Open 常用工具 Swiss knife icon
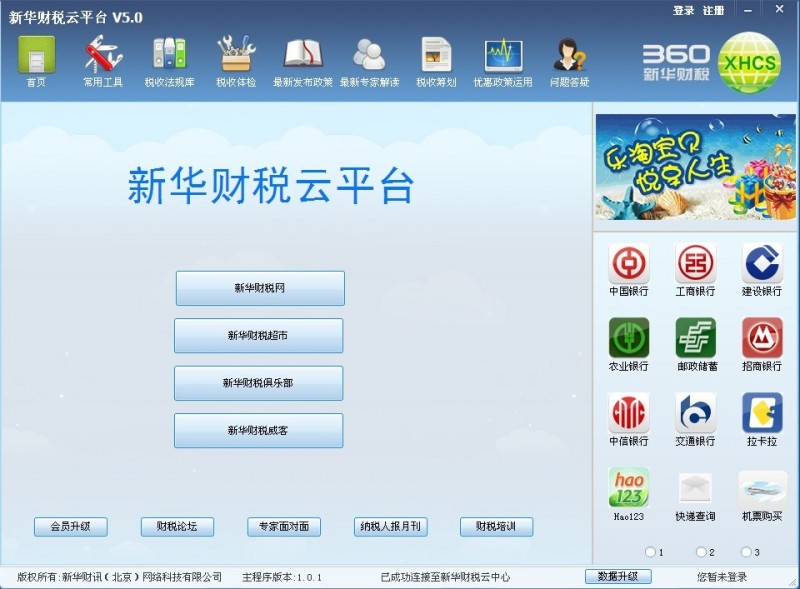The width and height of the screenshot is (800, 589). pyautogui.click(x=104, y=53)
